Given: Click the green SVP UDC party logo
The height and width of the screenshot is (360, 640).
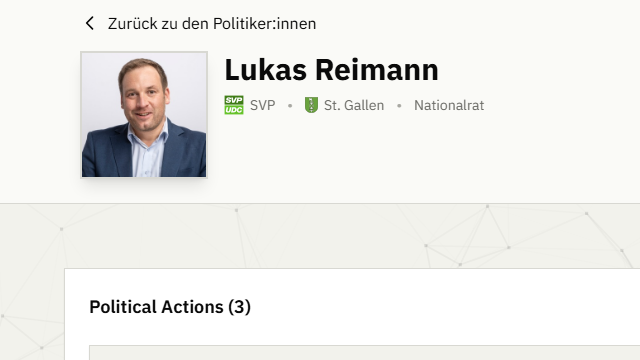Looking at the screenshot, I should [x=234, y=105].
